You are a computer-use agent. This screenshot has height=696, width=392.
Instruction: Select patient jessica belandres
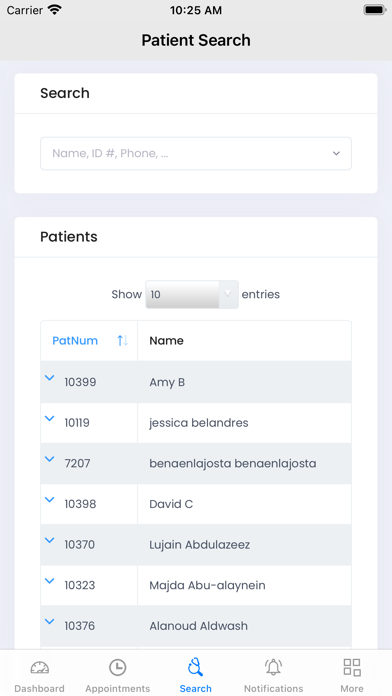coord(198,423)
